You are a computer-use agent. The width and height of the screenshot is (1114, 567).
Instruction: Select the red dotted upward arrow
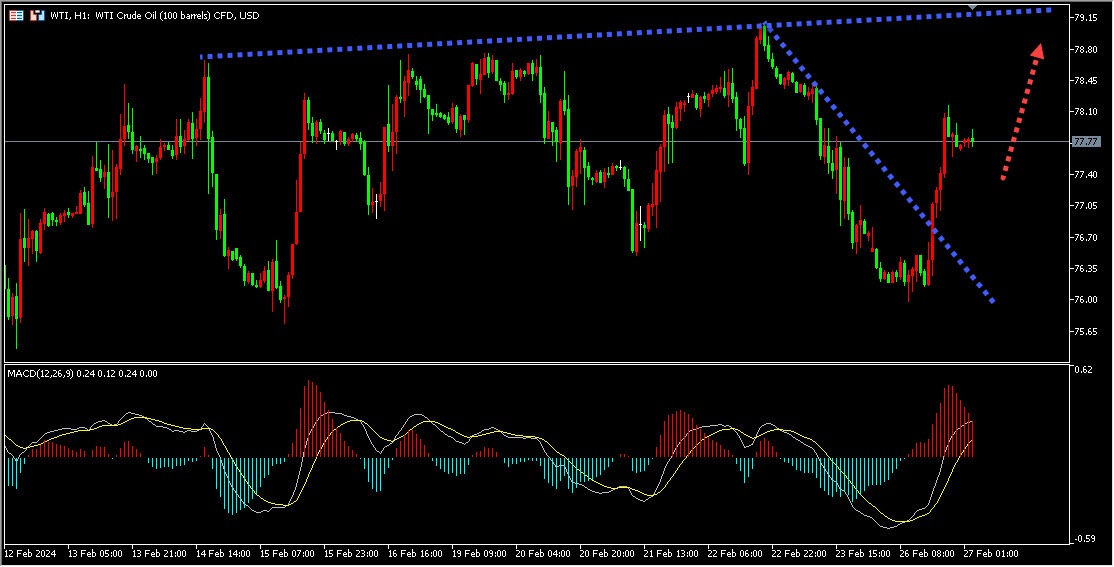tap(1022, 112)
